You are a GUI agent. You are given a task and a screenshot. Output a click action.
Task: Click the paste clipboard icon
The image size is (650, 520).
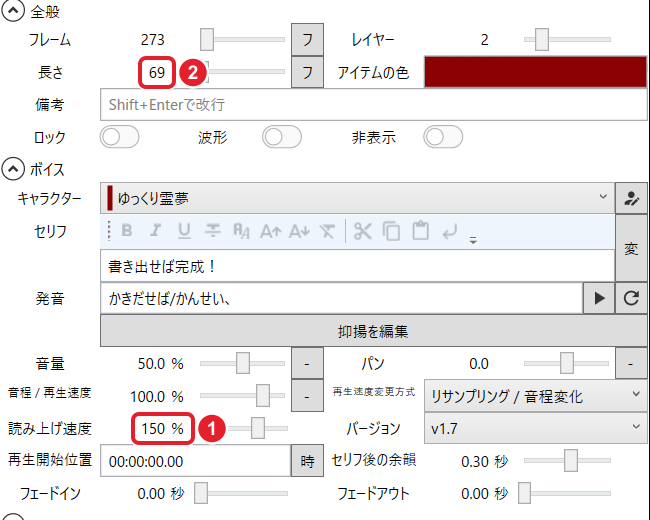tap(420, 231)
